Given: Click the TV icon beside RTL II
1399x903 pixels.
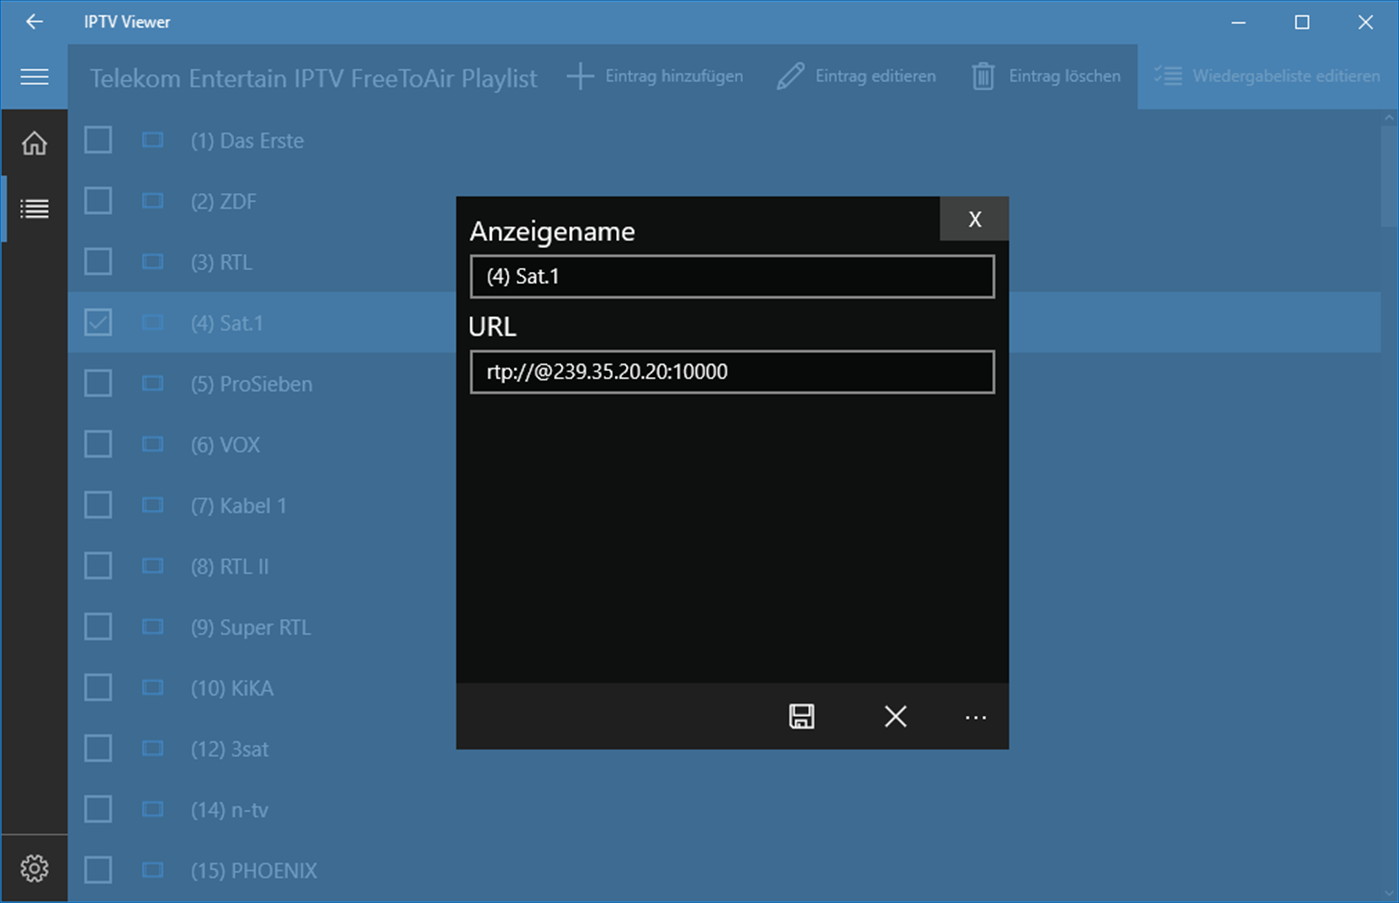Looking at the screenshot, I should pyautogui.click(x=152, y=566).
